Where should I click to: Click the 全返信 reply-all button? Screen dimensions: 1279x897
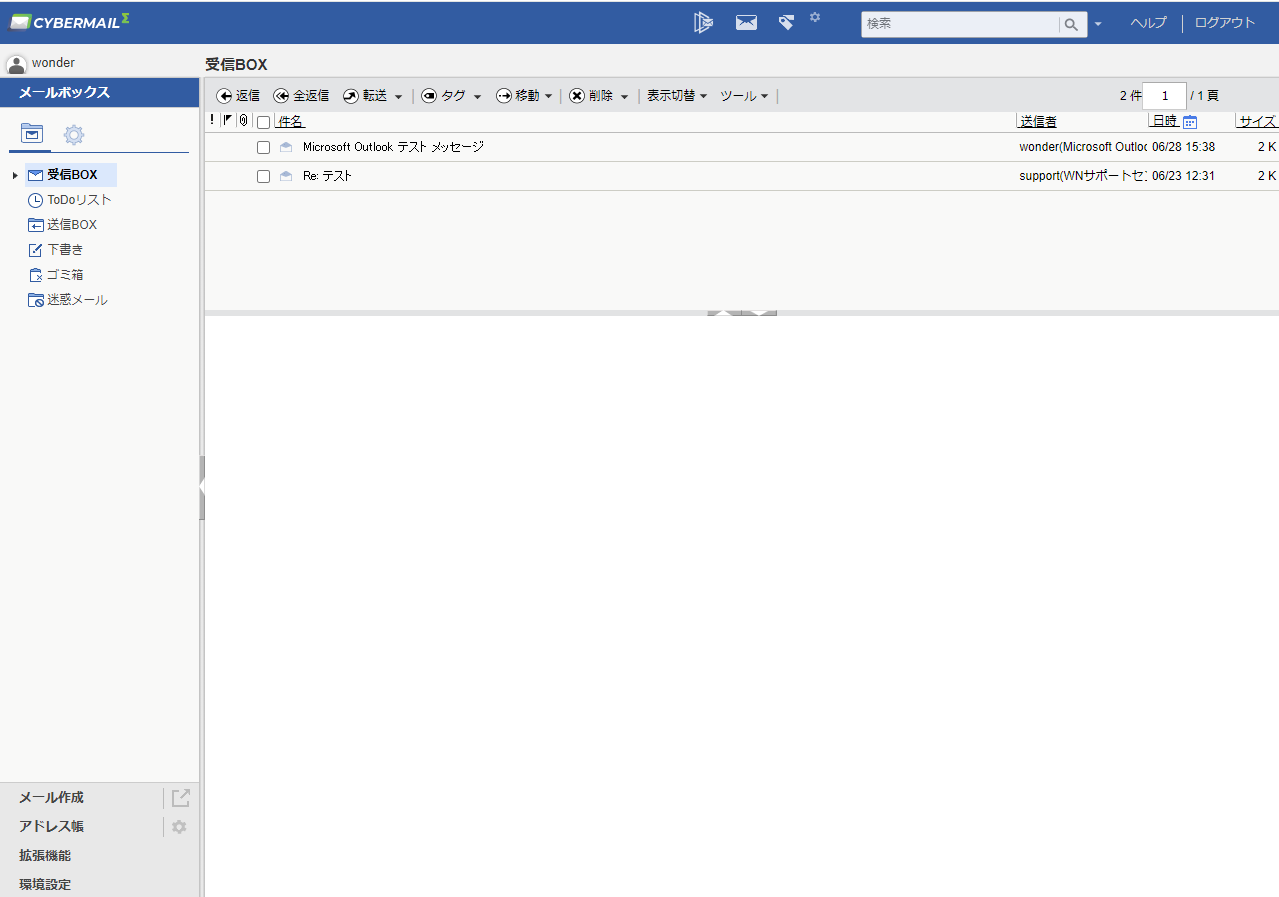tap(301, 96)
